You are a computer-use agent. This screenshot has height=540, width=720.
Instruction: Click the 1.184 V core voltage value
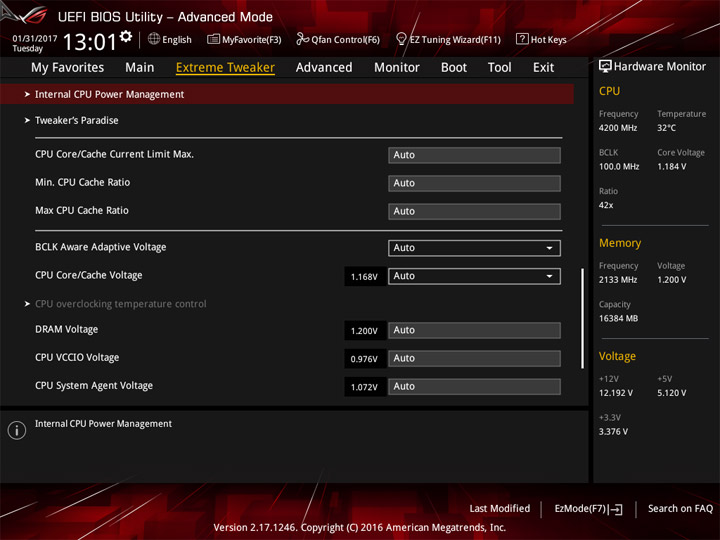tap(671, 167)
